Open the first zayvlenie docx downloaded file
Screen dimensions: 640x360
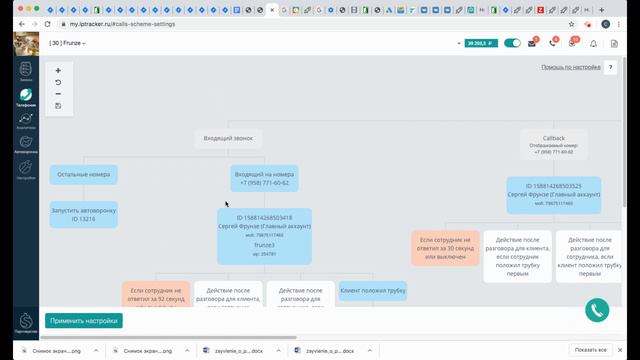[x=233, y=351]
